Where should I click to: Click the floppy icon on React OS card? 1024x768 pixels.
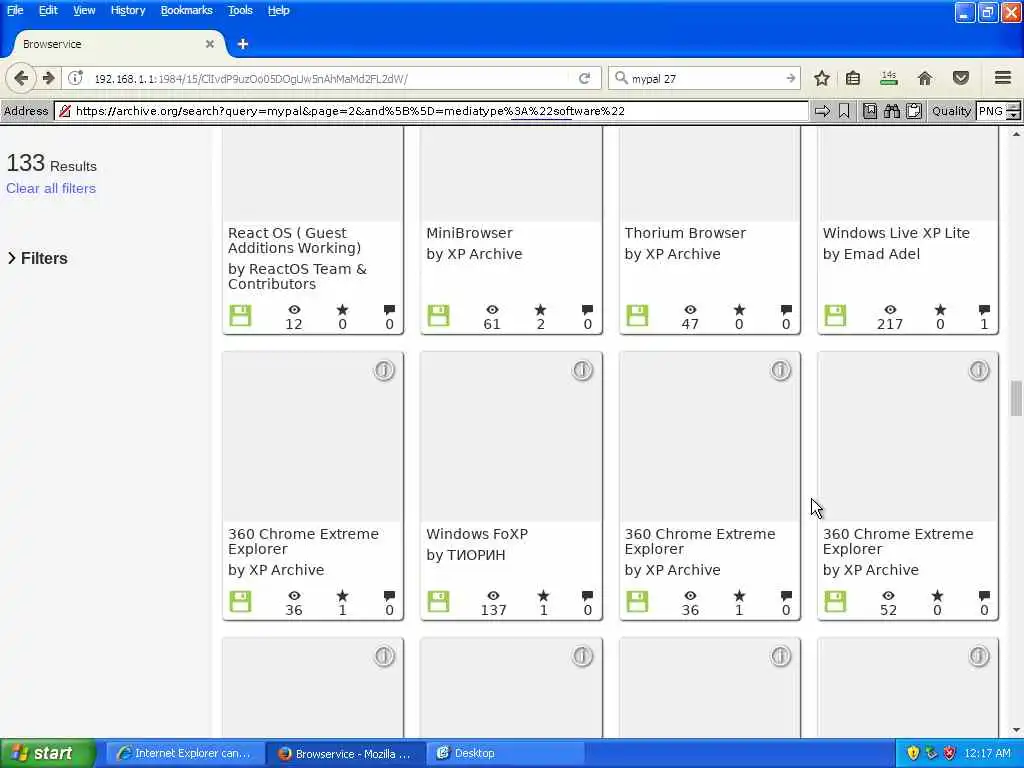coord(240,316)
